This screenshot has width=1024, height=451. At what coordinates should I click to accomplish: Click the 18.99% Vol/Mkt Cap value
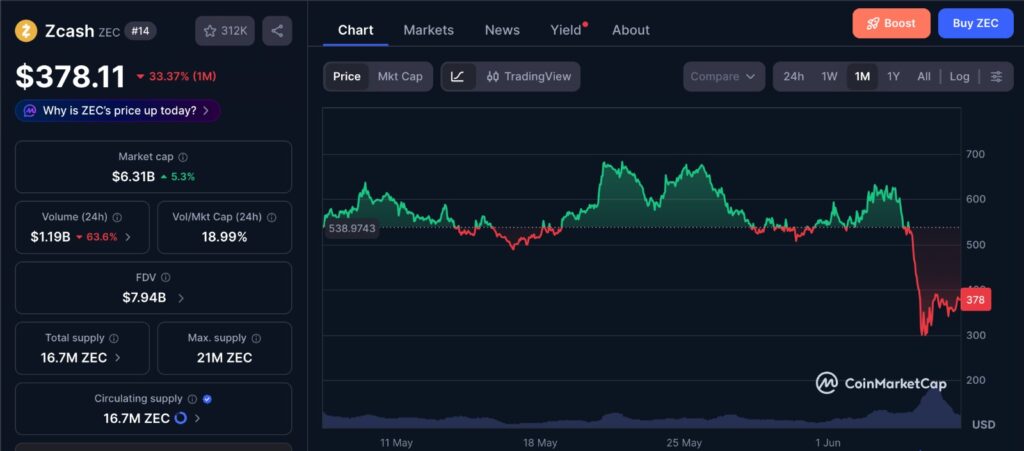pos(225,237)
